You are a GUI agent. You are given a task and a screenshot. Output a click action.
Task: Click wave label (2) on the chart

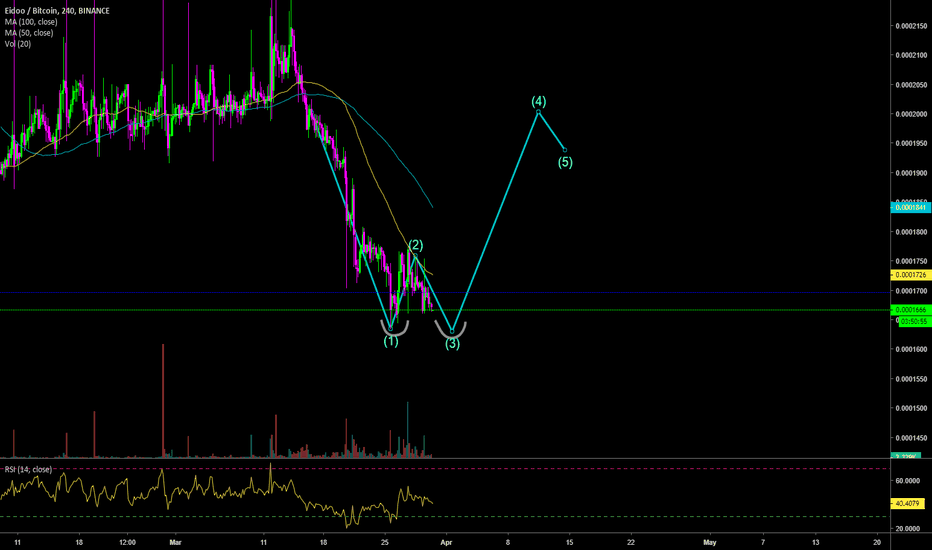(415, 245)
